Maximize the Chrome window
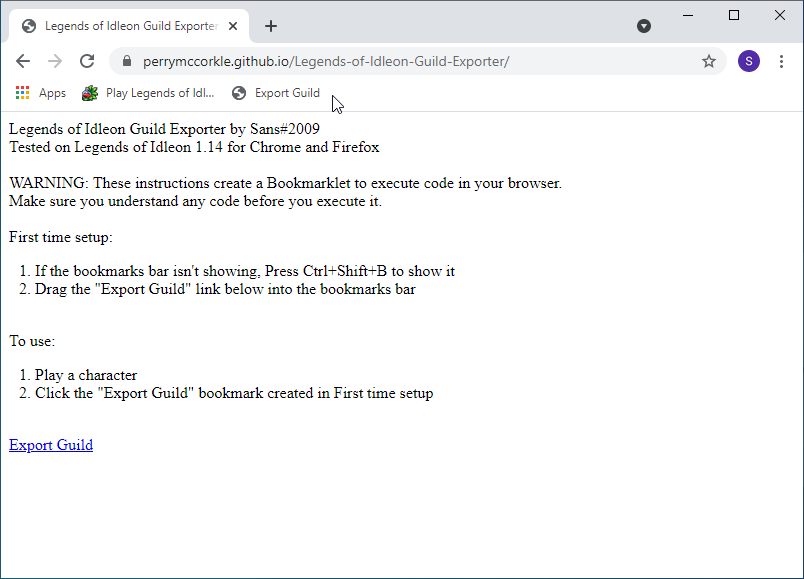804x579 pixels. point(734,15)
